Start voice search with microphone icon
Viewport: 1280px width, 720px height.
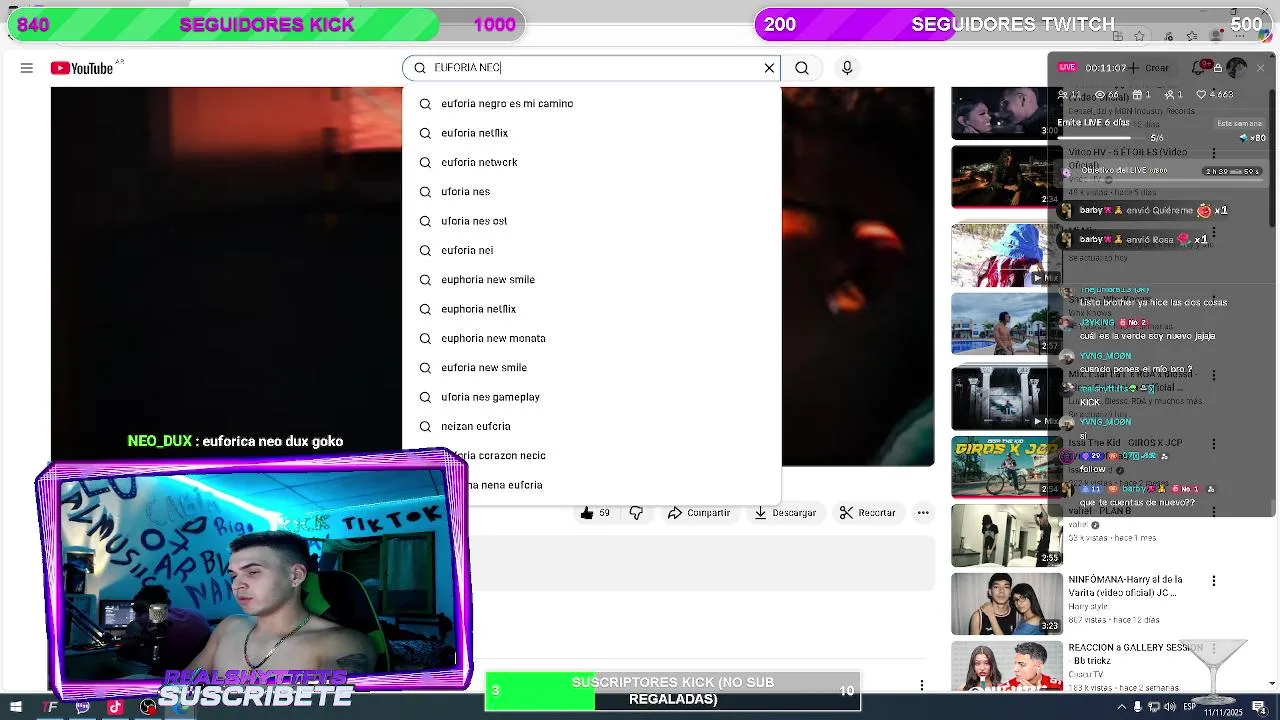click(847, 68)
